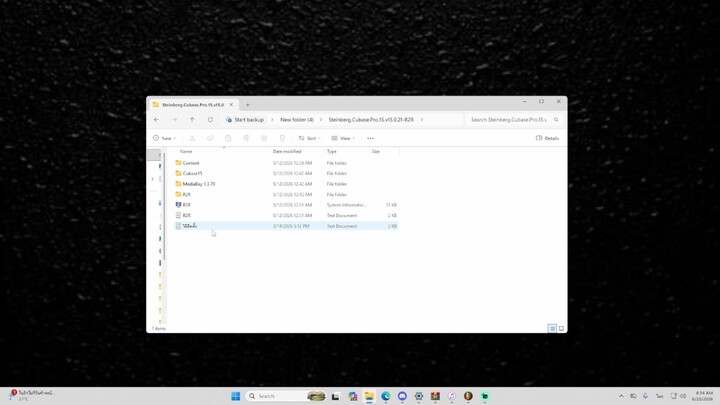The width and height of the screenshot is (720, 405).
Task: Open the weather widget on the taskbar
Action: 31,395
